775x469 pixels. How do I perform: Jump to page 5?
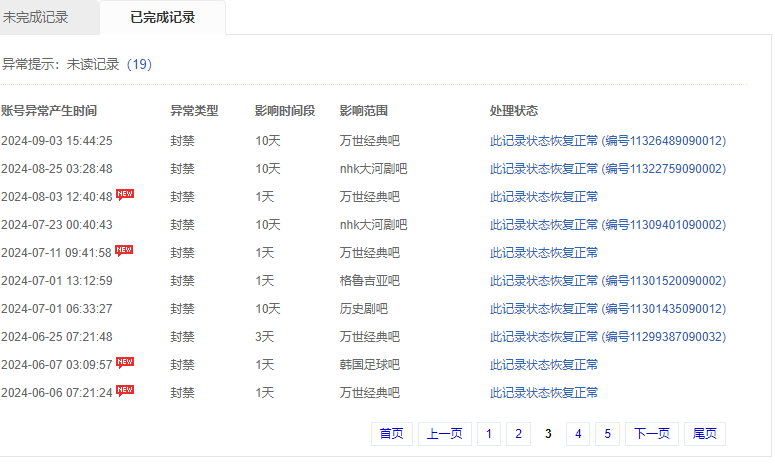coord(607,434)
